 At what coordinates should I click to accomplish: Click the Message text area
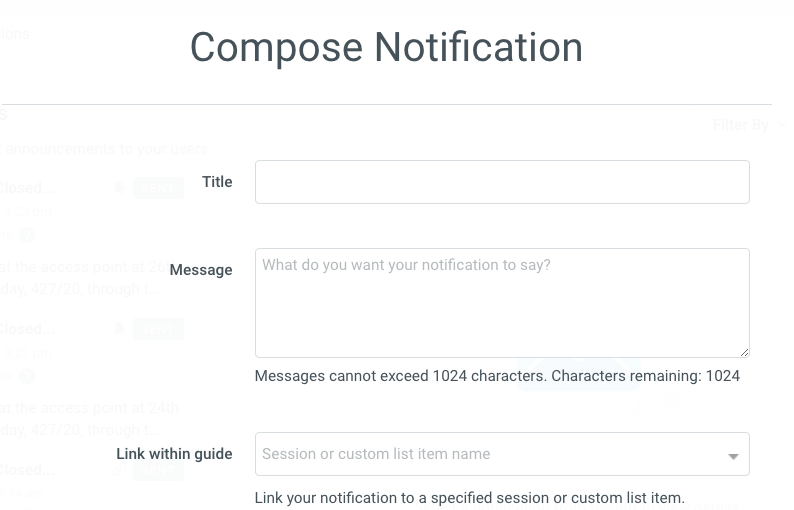[502, 303]
